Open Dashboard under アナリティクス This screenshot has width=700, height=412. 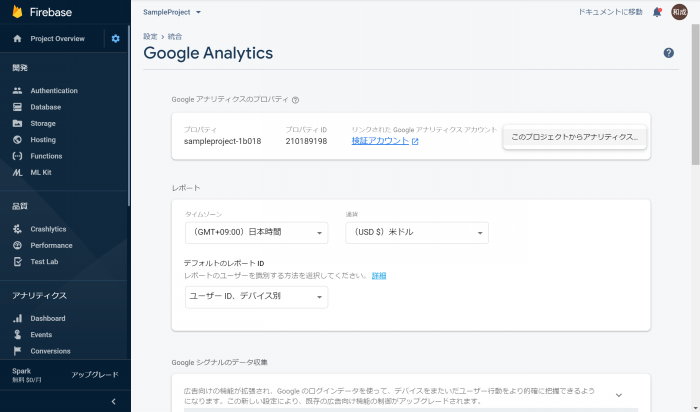pos(48,318)
